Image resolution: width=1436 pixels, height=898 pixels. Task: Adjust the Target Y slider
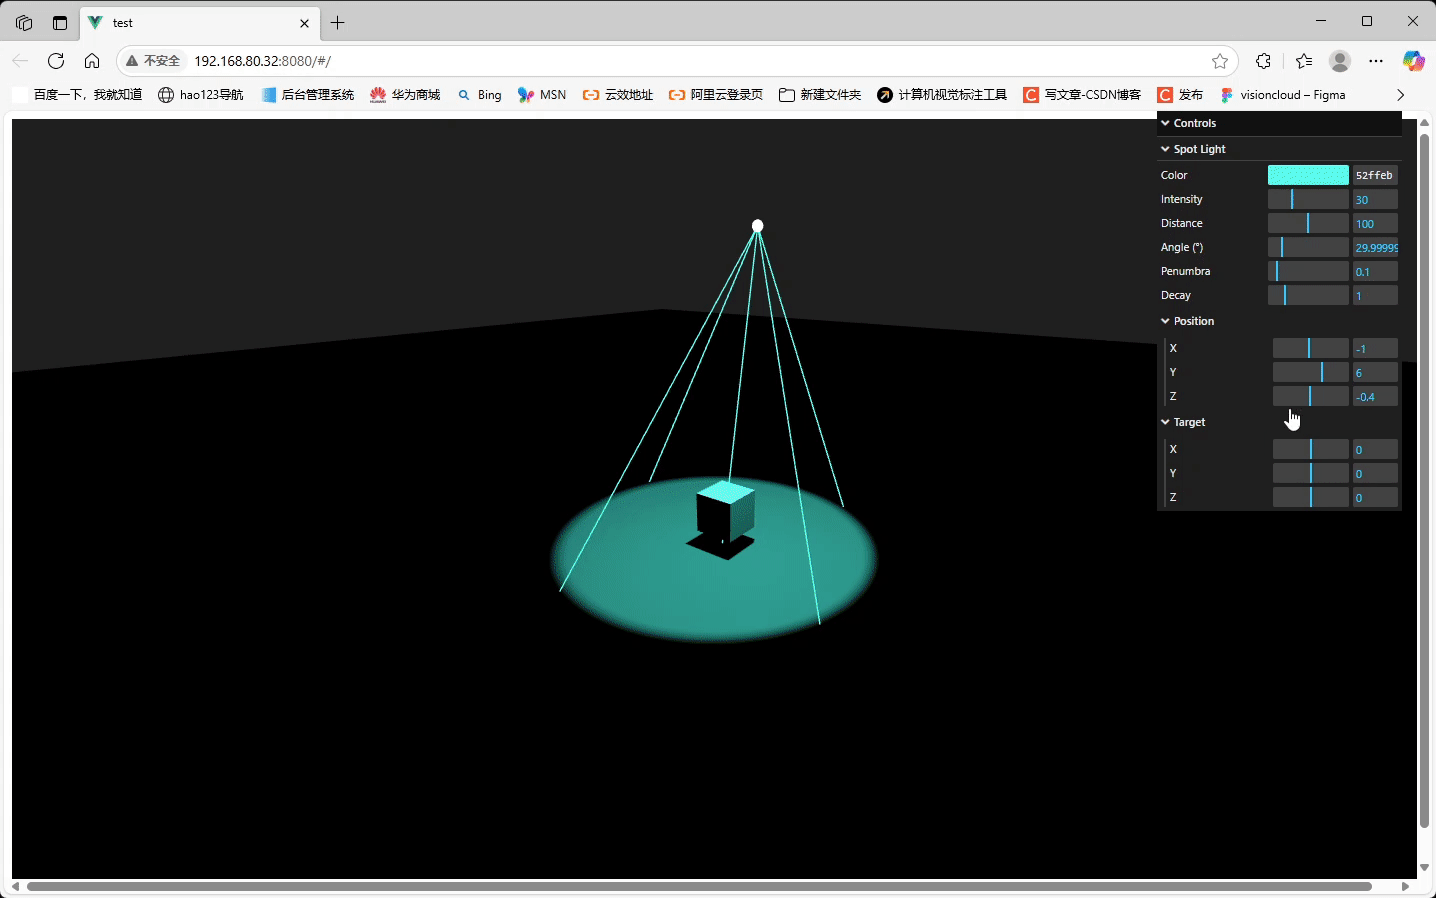coord(1311,473)
